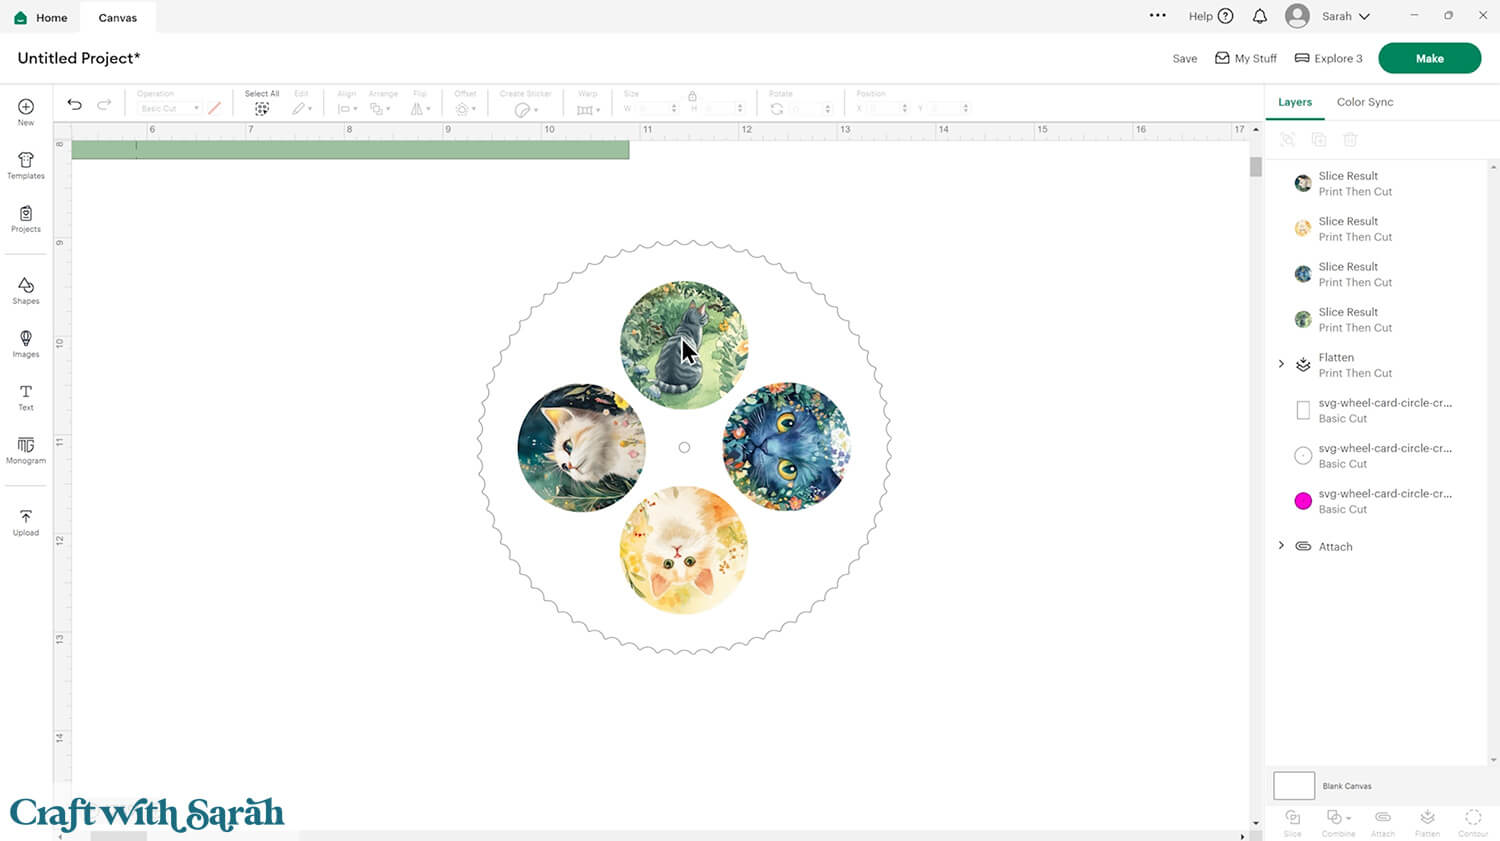Click the Blank Canvas color swatch
Viewport: 1500px width, 841px height.
pos(1294,786)
